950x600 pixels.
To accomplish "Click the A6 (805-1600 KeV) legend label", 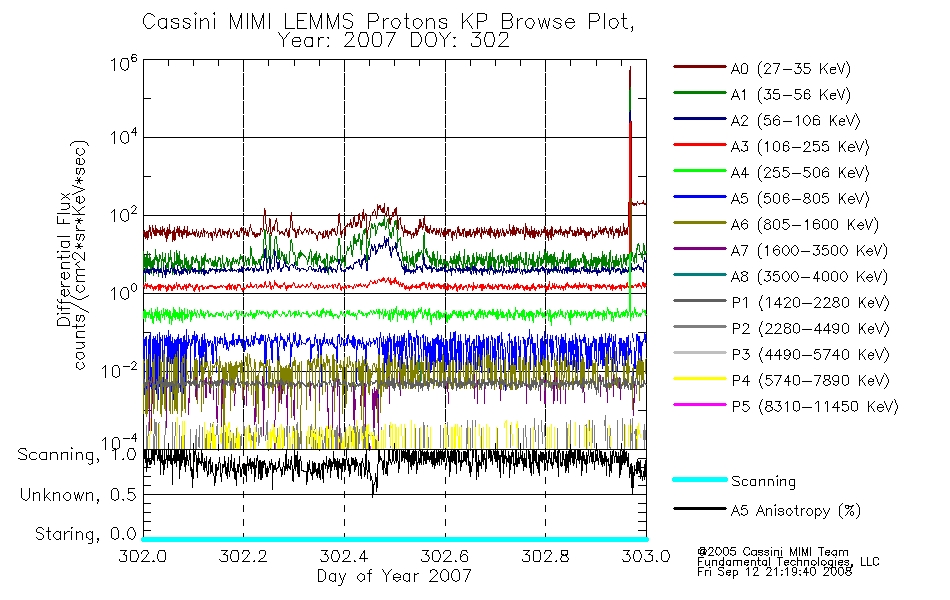I will click(x=804, y=225).
